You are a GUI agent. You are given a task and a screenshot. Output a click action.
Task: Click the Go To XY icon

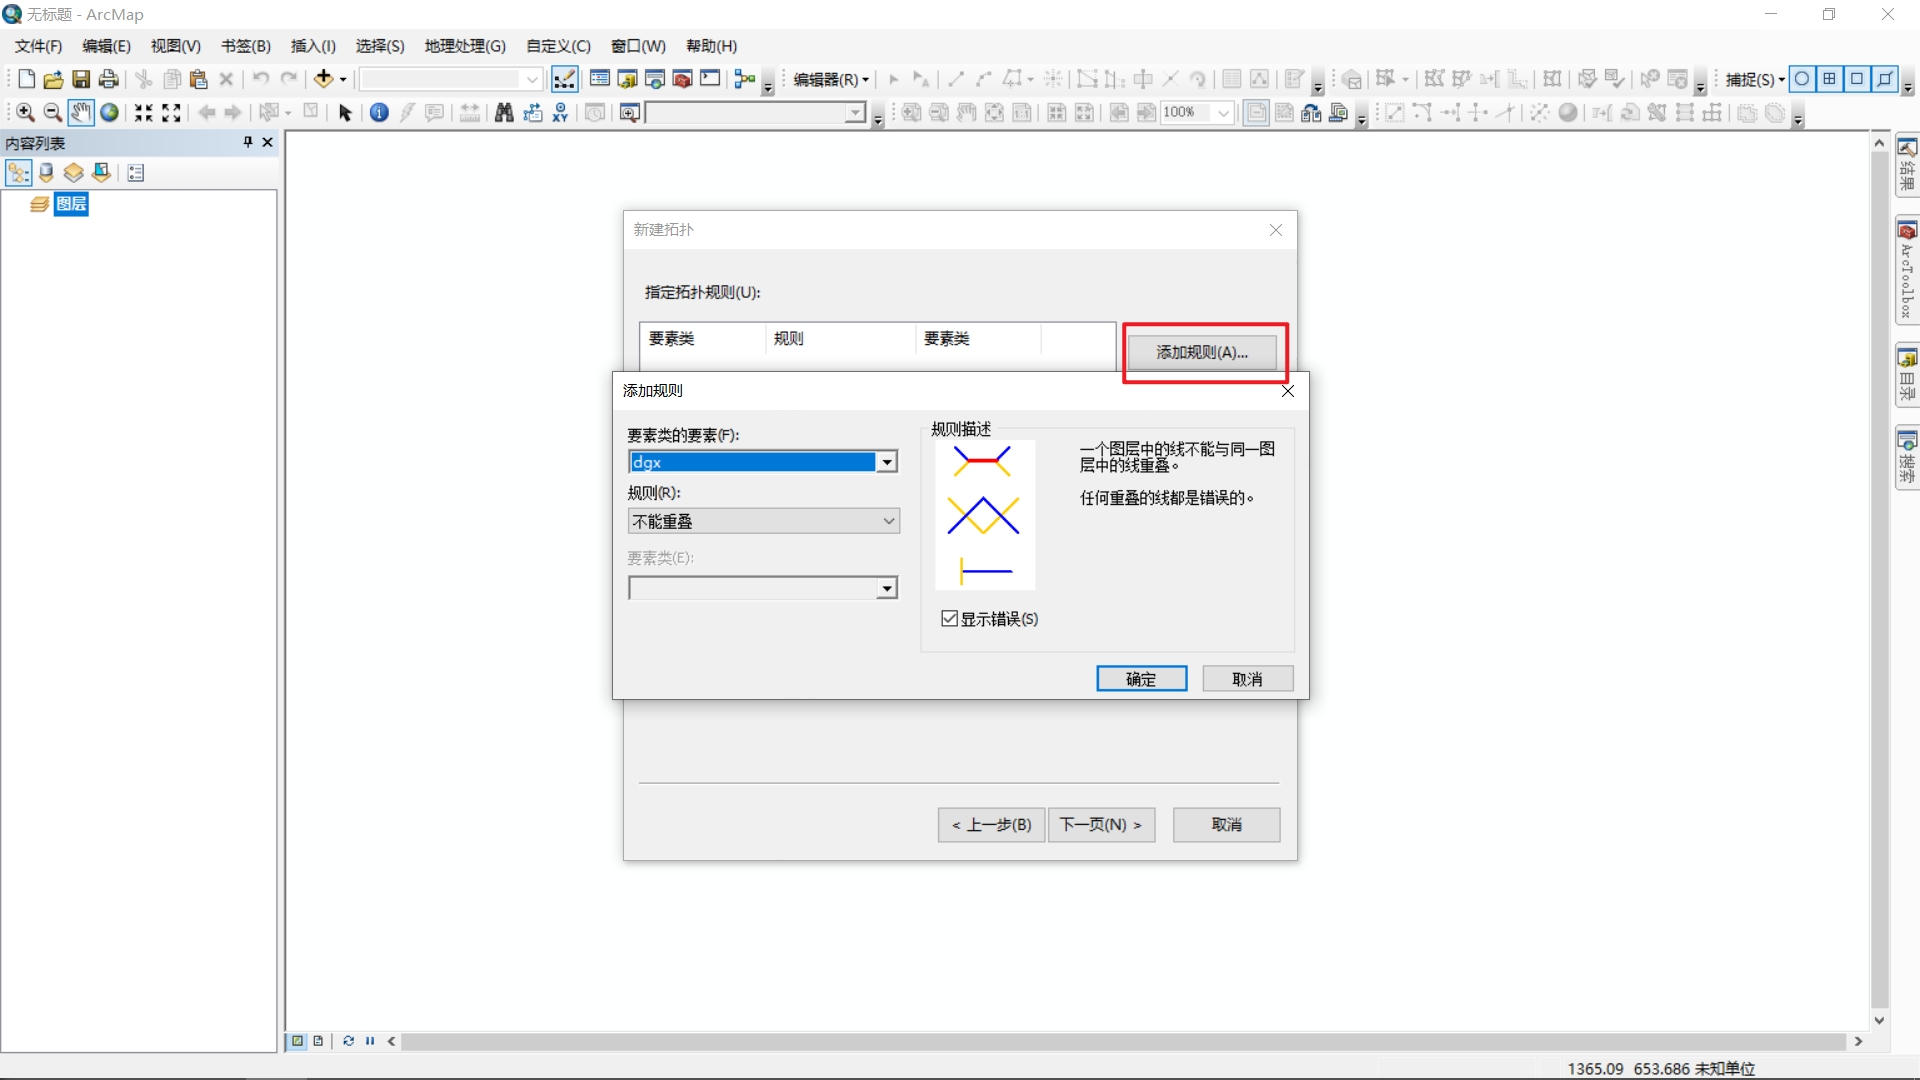pyautogui.click(x=560, y=113)
